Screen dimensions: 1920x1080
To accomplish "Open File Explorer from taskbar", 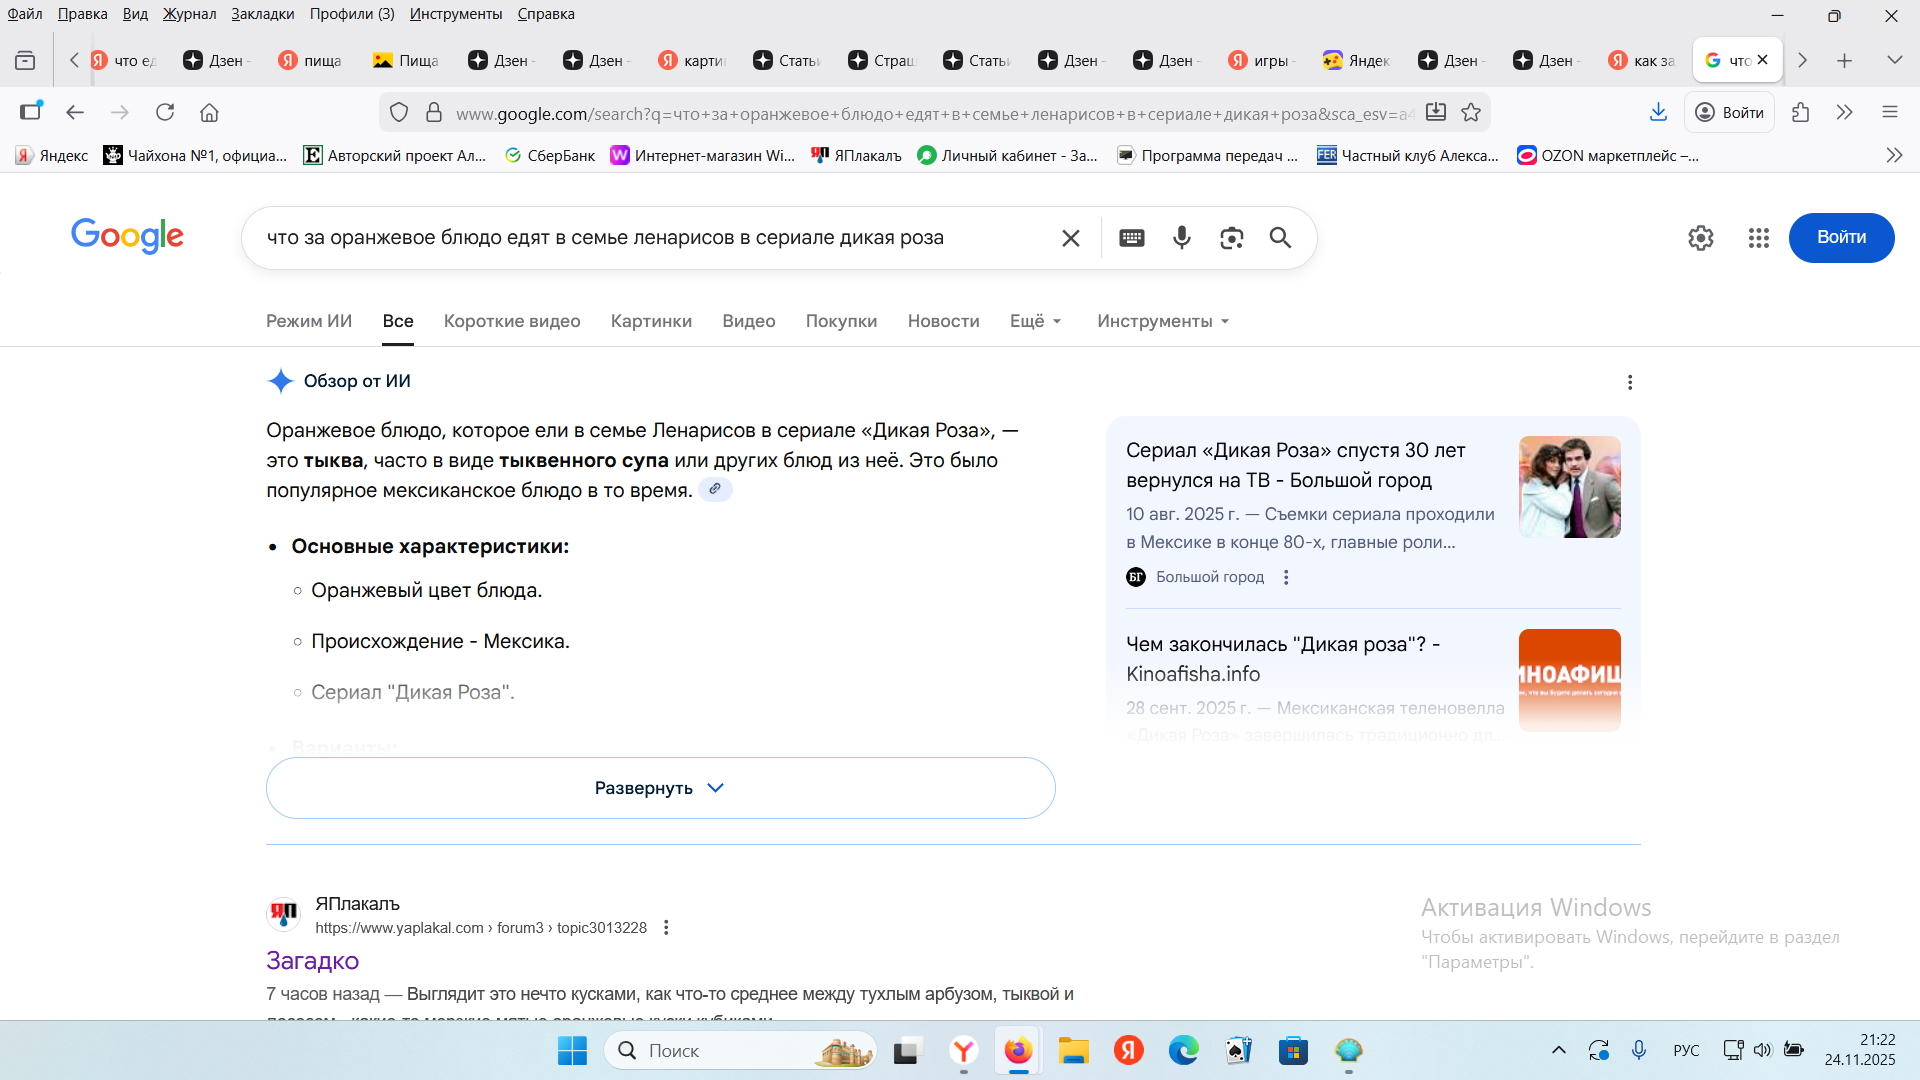I will 1074,1051.
